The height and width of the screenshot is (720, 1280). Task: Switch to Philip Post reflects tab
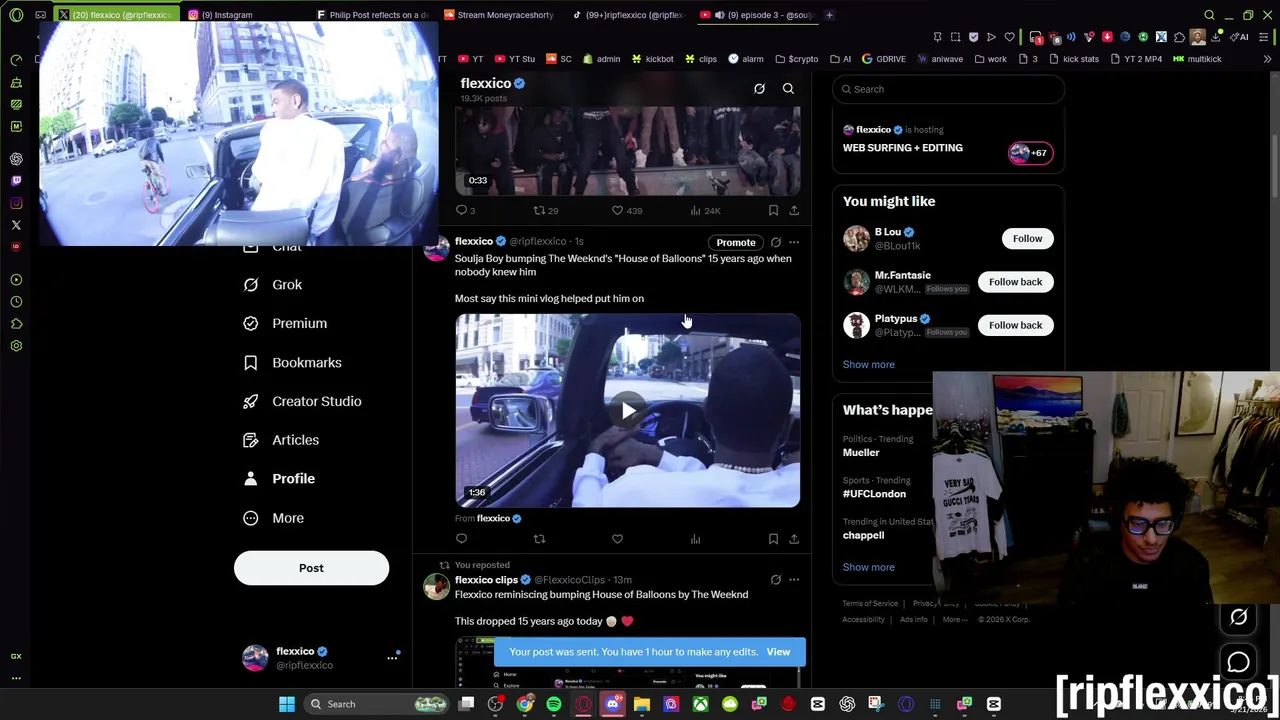click(x=371, y=15)
